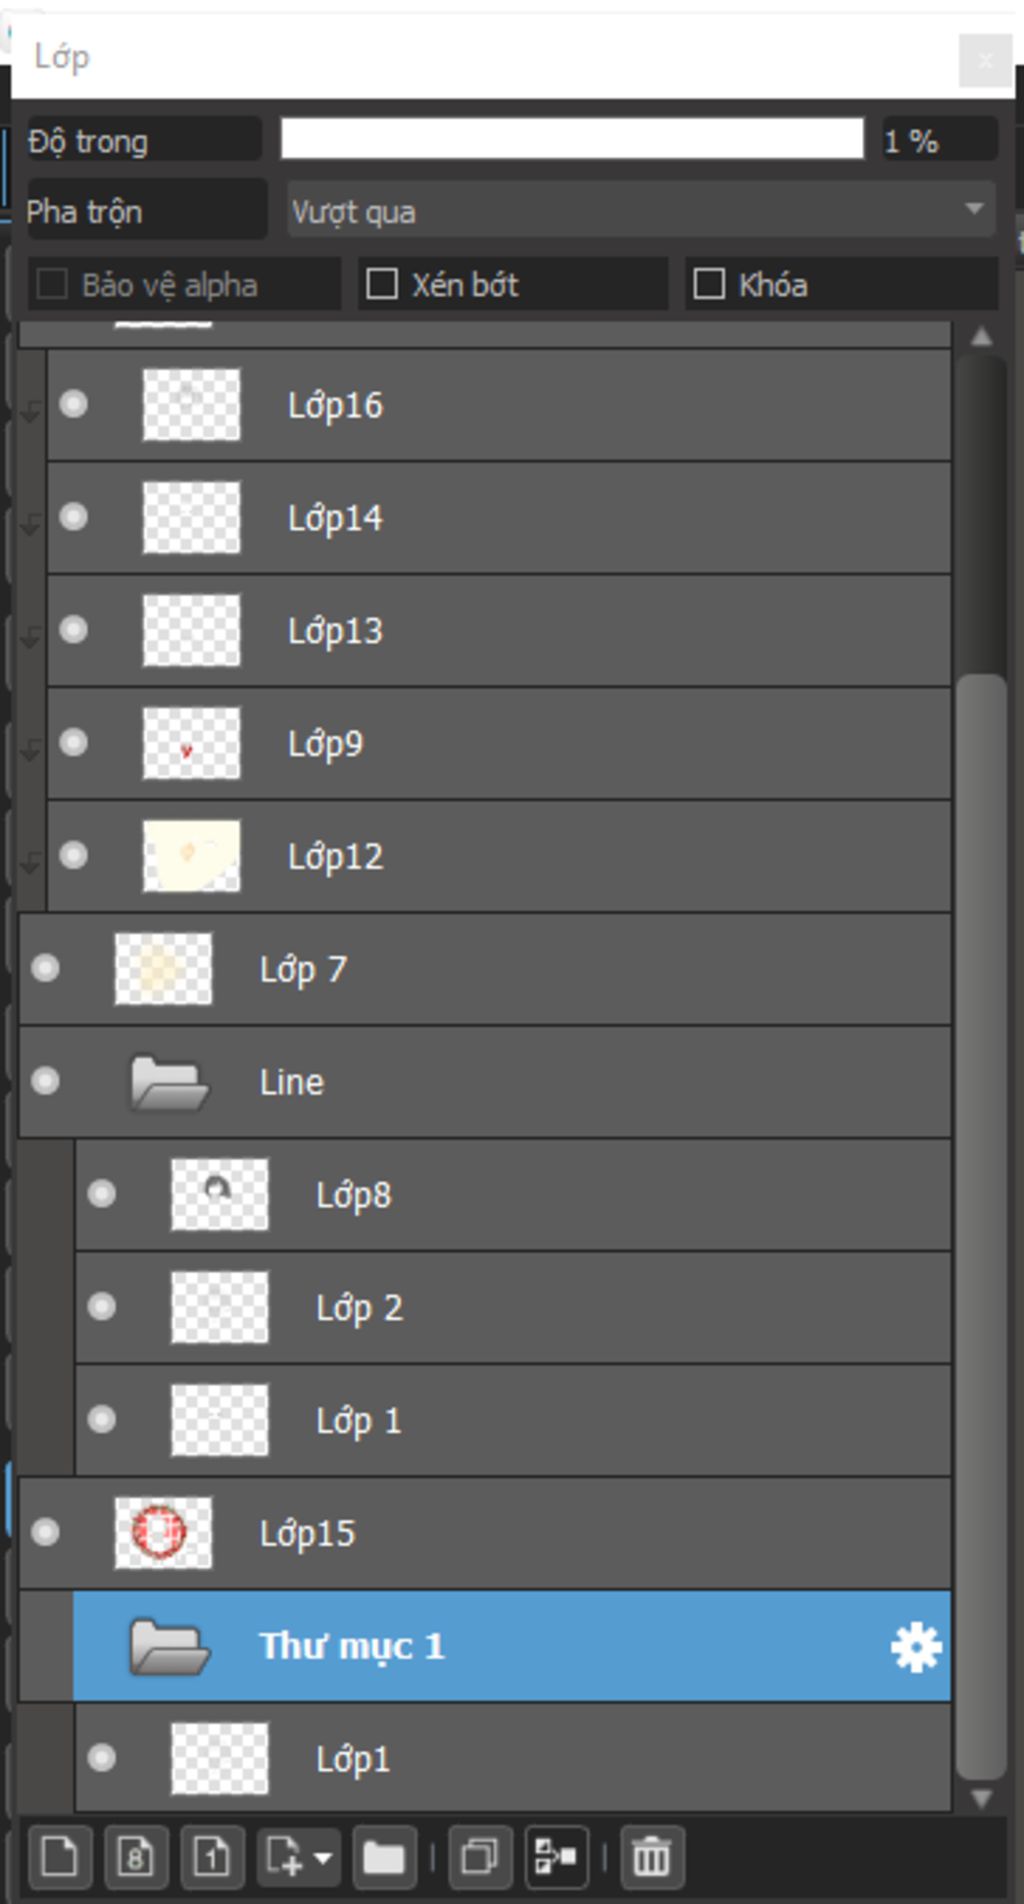Duplicate the selected layer

(480, 1858)
